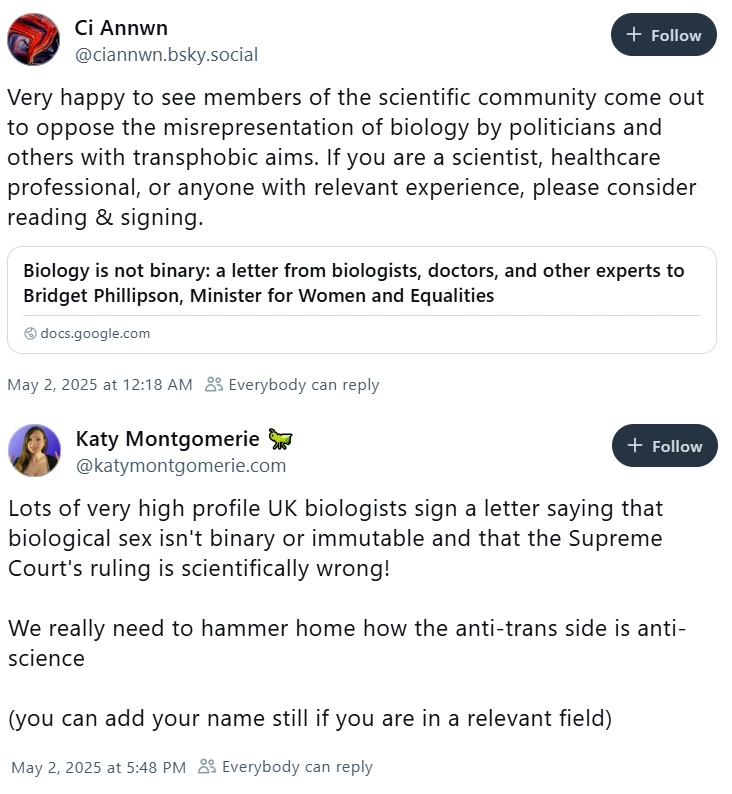Follow the Katy Montgomerie account
This screenshot has width=732, height=794.
[x=665, y=446]
